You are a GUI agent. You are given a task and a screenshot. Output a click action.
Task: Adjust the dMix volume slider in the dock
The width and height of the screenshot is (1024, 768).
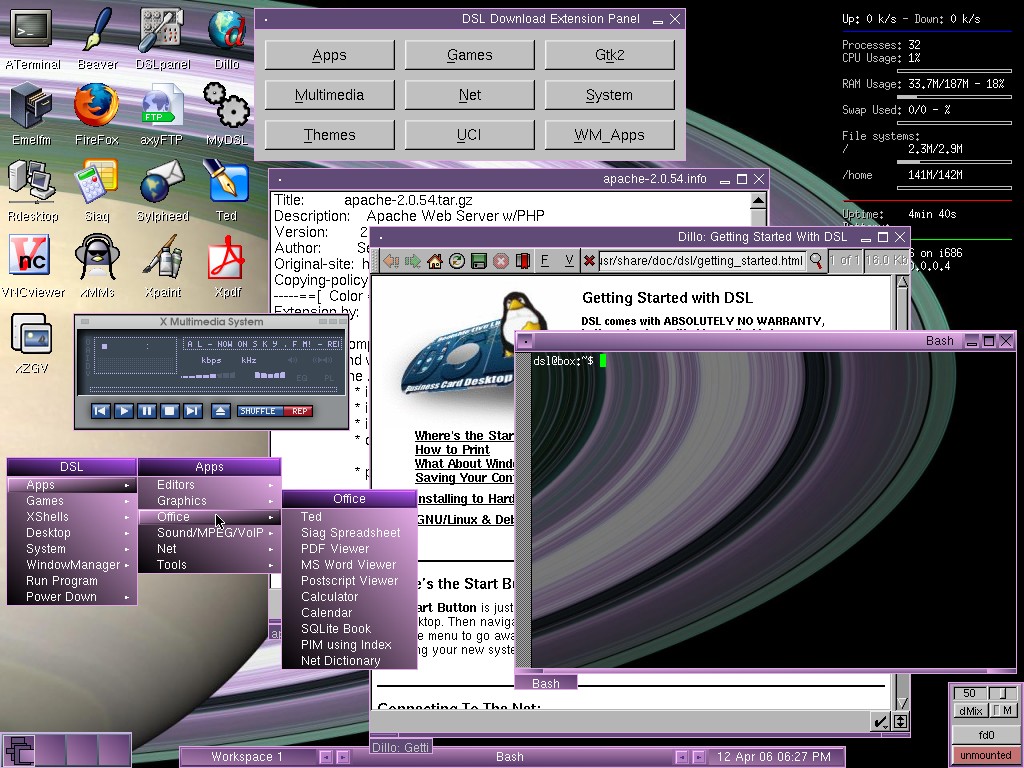(1002, 693)
